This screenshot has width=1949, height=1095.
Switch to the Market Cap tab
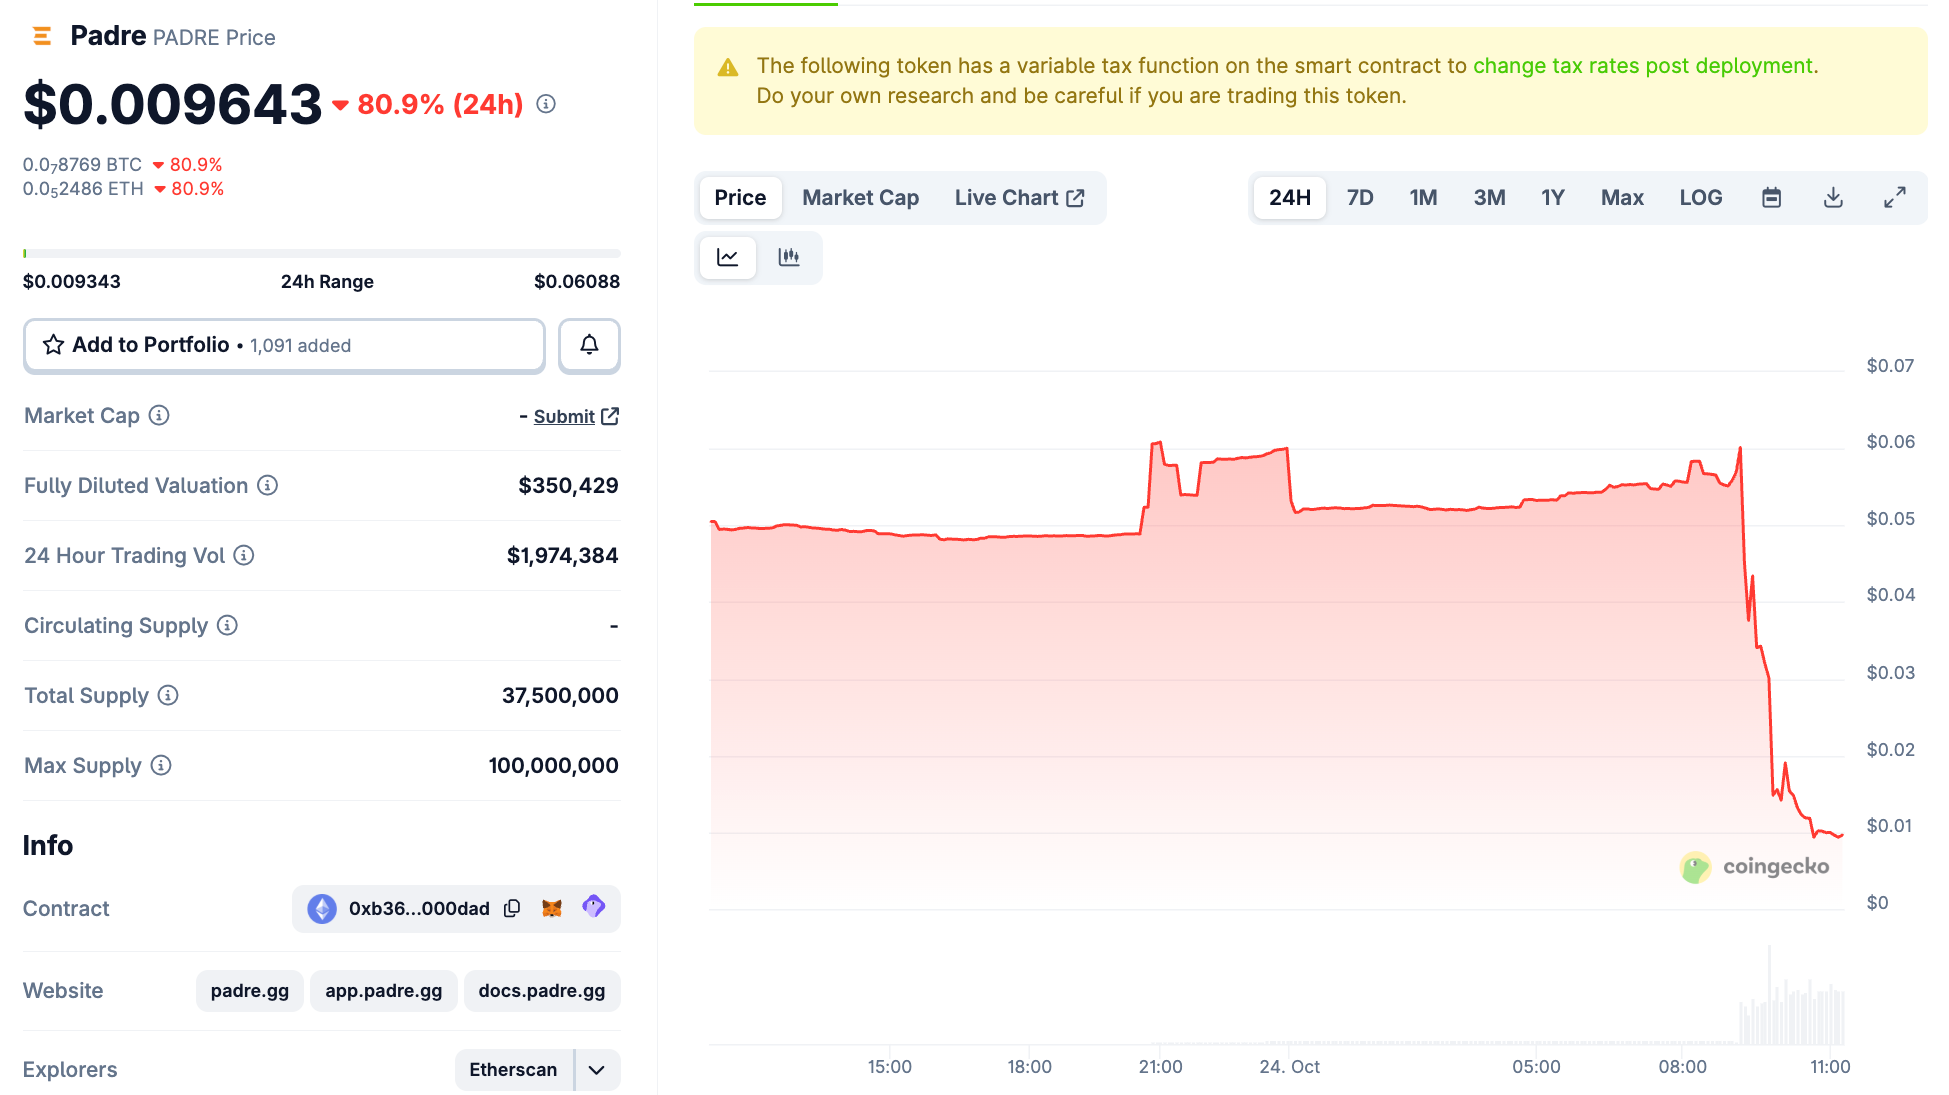pos(860,198)
